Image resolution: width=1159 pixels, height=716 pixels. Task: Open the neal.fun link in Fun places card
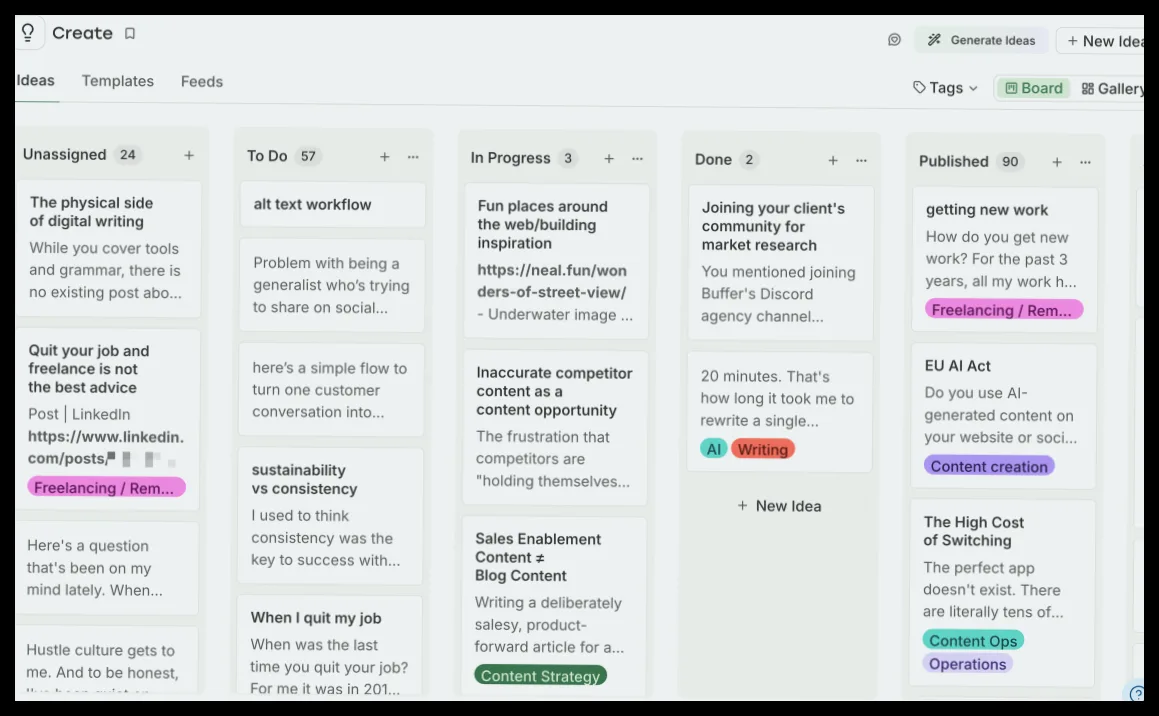click(551, 282)
